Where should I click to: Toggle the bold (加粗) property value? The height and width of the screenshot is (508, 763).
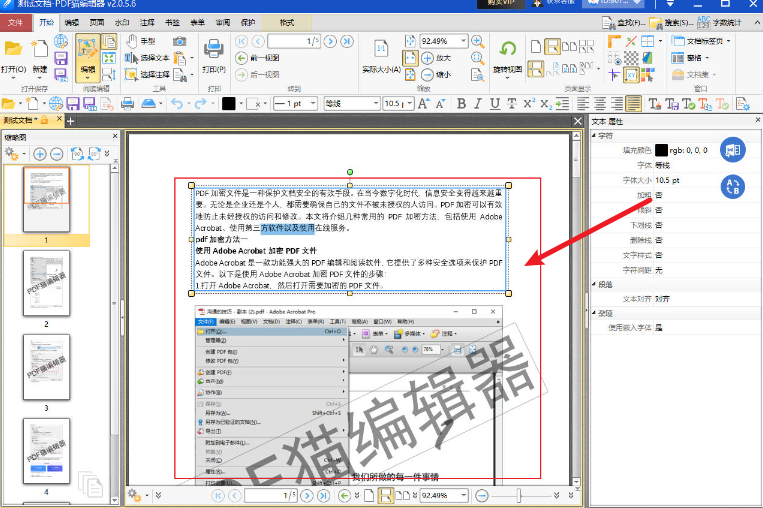point(659,195)
